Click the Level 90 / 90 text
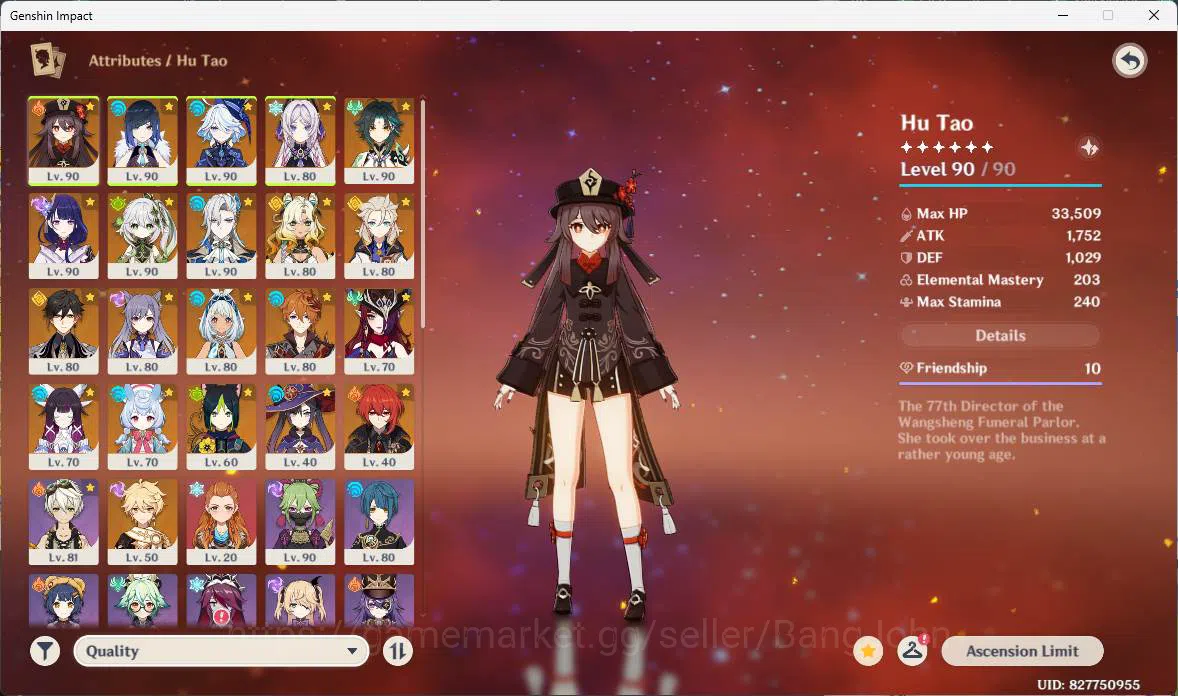The width and height of the screenshot is (1178, 696). pyautogui.click(x=958, y=169)
